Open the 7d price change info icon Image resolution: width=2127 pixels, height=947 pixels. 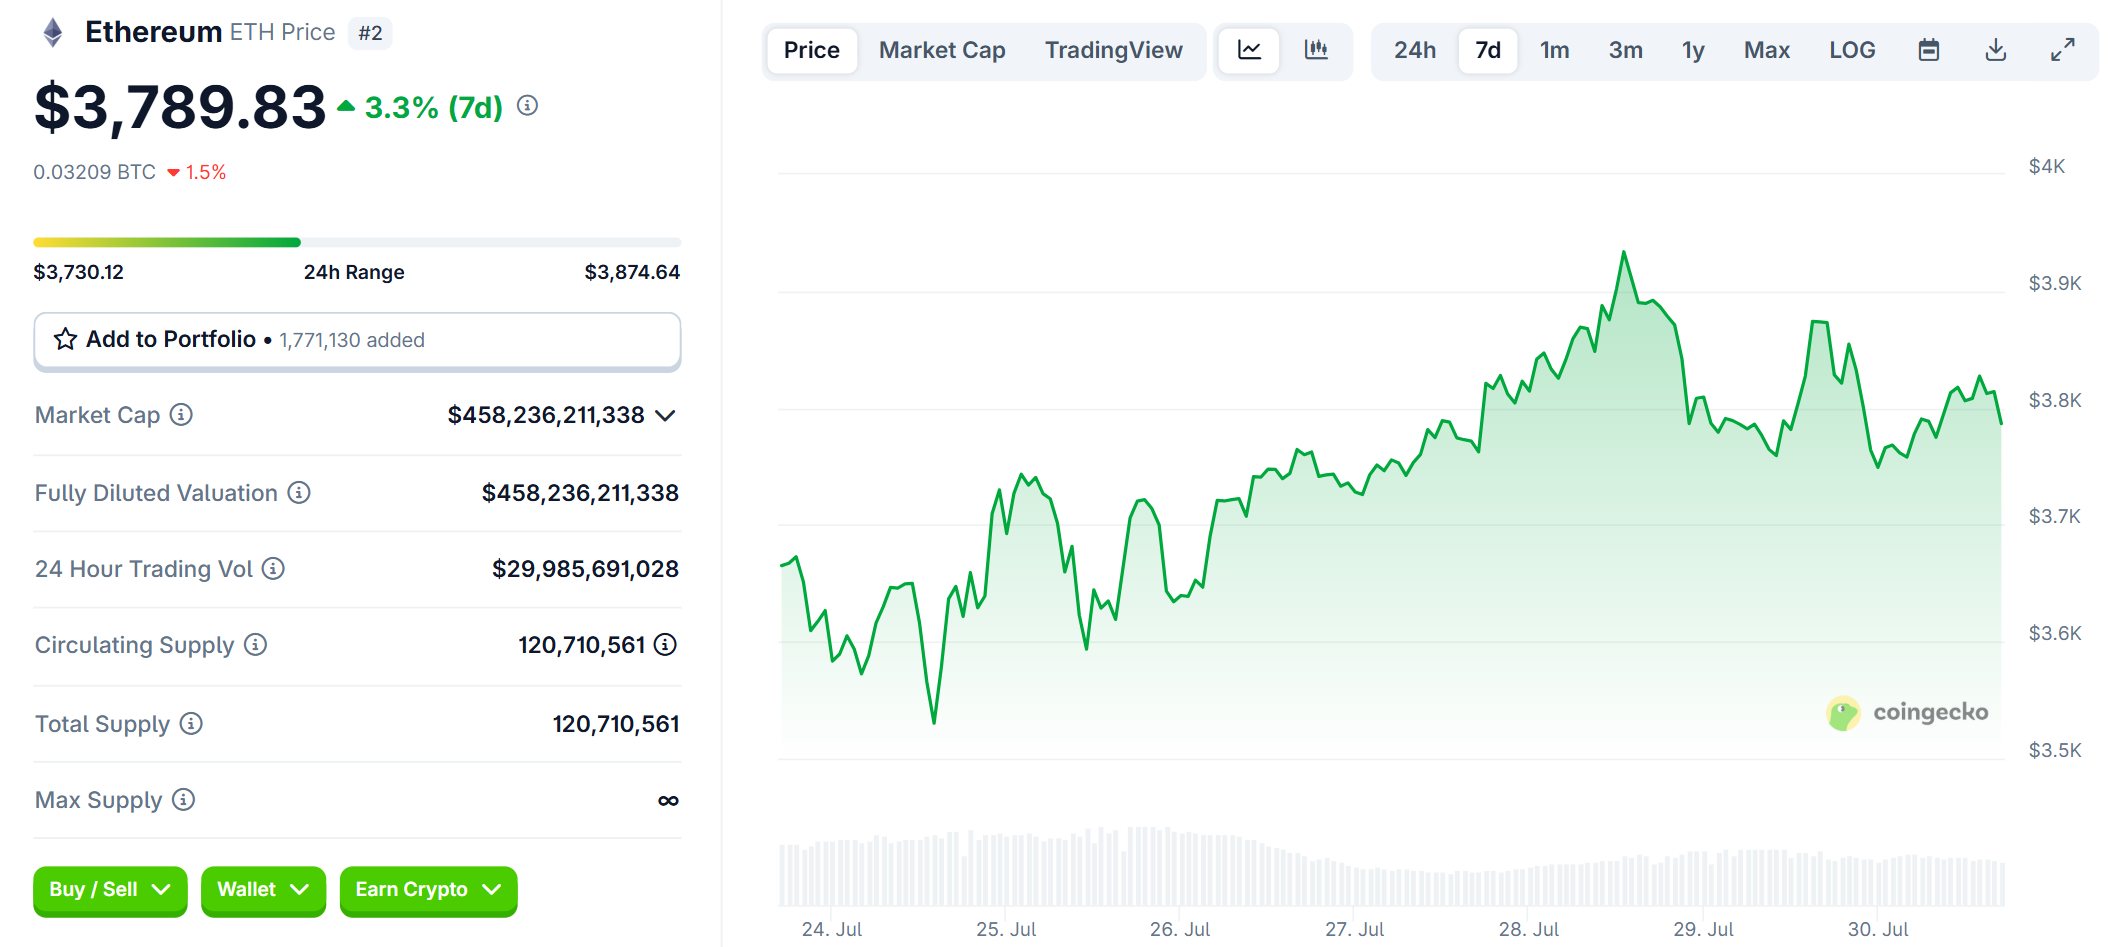click(x=528, y=105)
